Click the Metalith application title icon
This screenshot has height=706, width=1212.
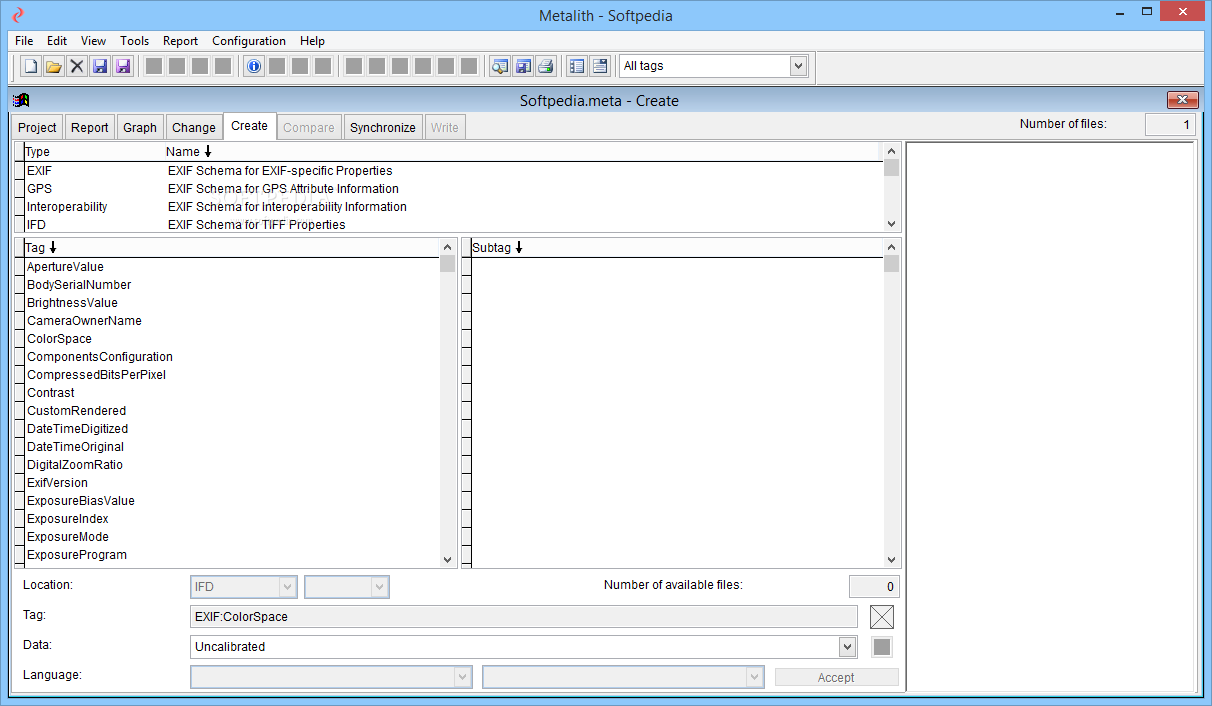point(17,15)
